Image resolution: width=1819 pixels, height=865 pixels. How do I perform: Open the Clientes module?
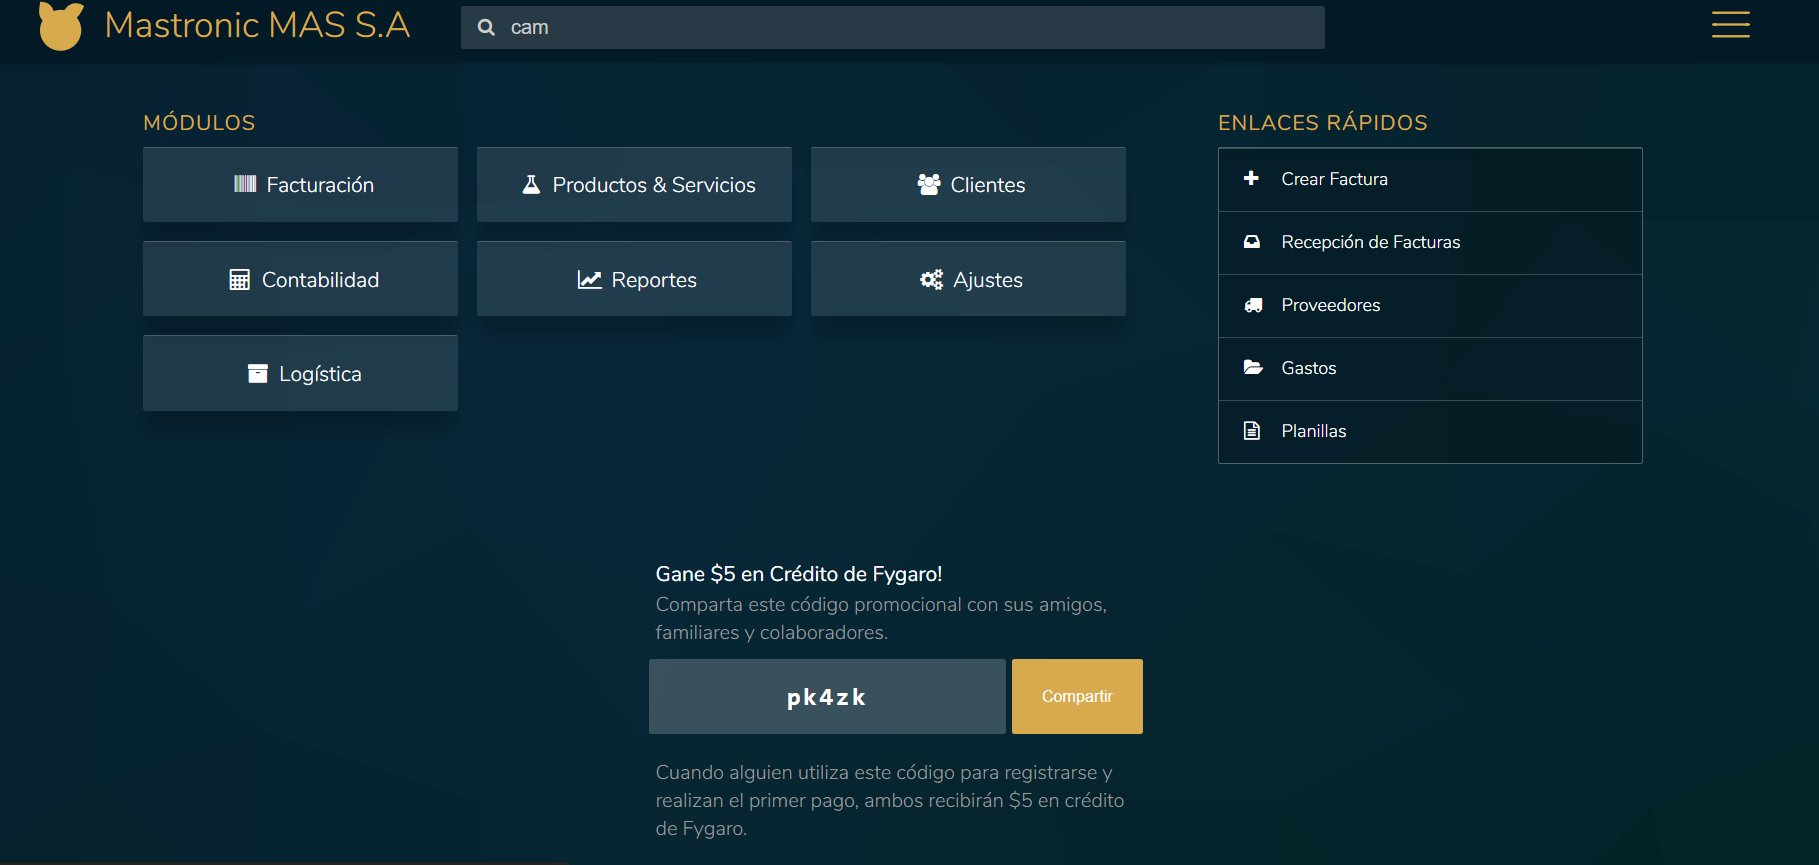point(968,185)
